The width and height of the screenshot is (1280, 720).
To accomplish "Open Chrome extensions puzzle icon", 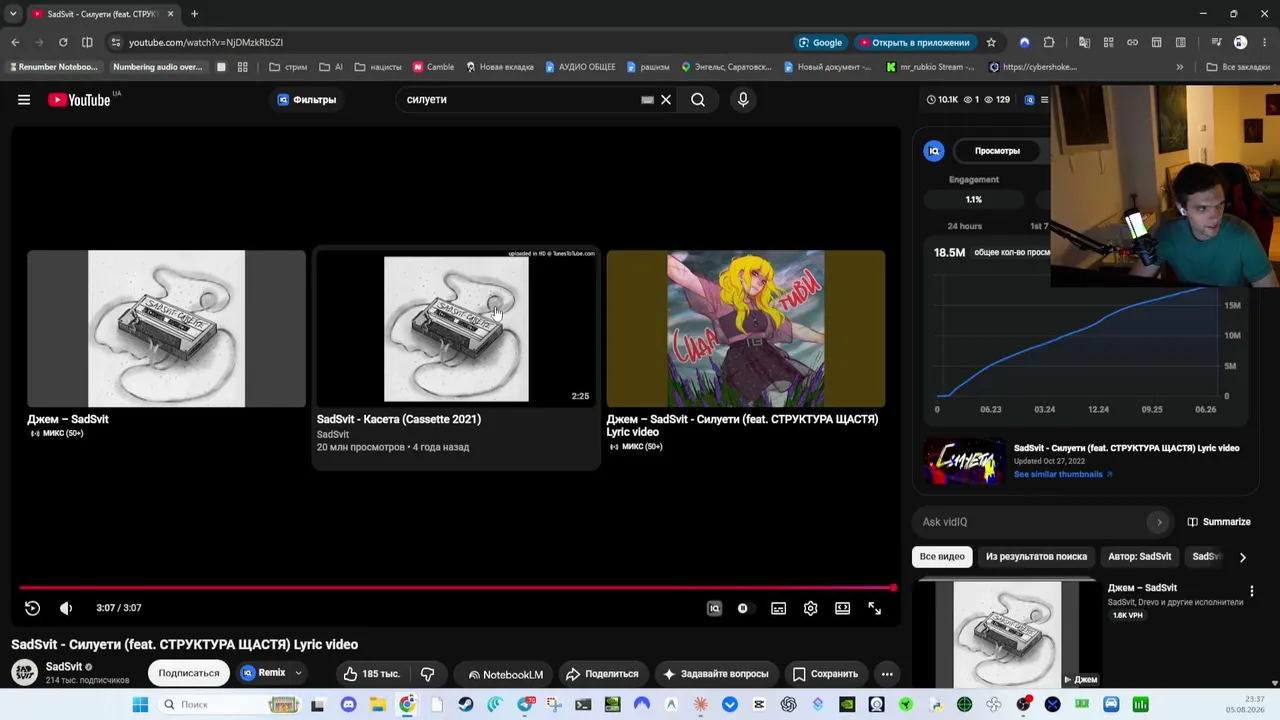I will [x=1049, y=42].
